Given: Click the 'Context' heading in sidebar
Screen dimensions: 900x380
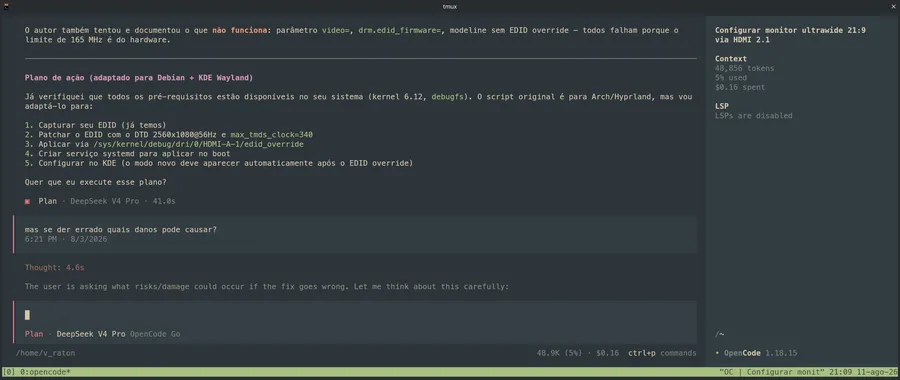Looking at the screenshot, I should tap(731, 59).
